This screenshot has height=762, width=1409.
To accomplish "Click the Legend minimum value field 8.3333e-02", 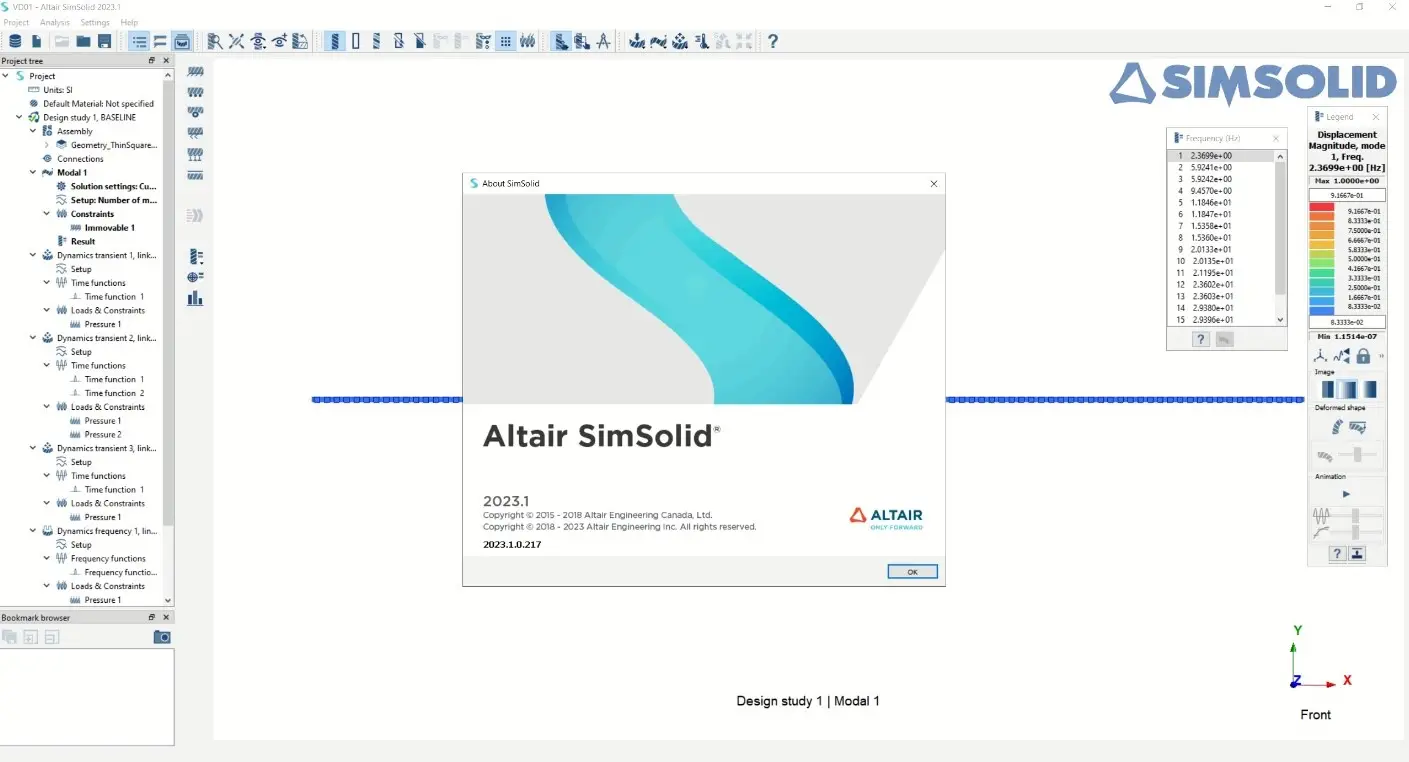I will tap(1346, 322).
